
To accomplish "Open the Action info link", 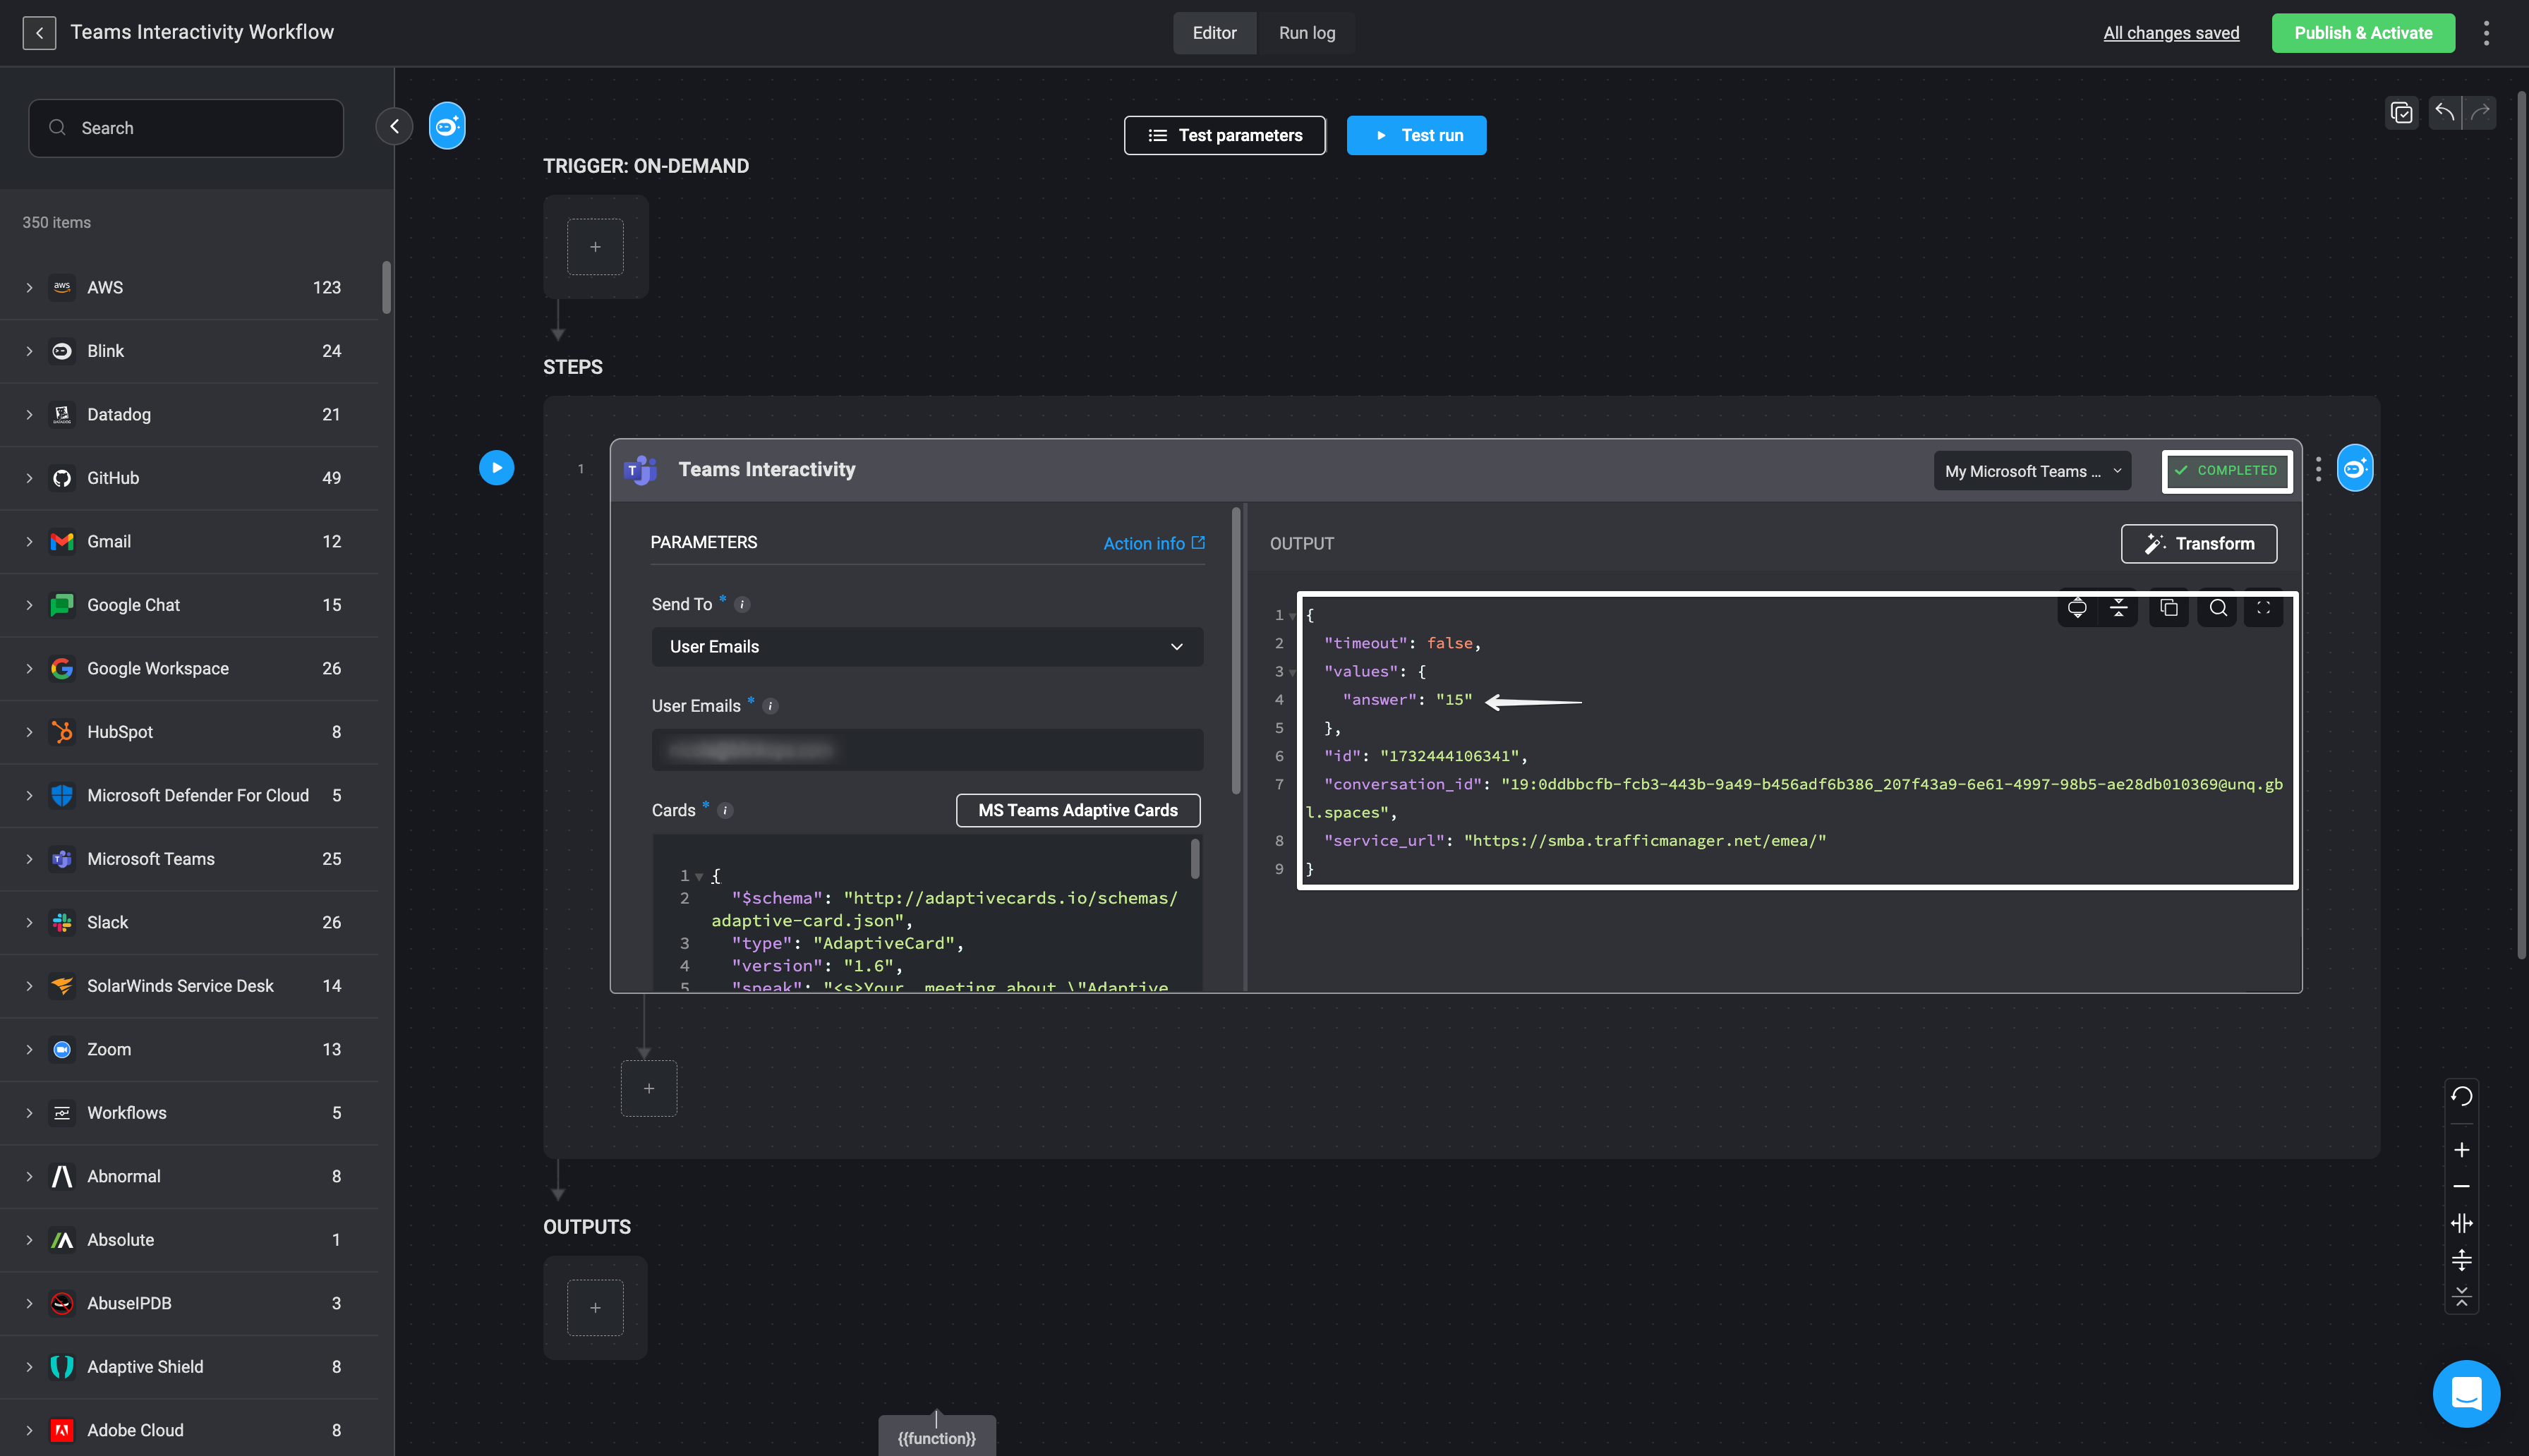I will click(x=1154, y=544).
